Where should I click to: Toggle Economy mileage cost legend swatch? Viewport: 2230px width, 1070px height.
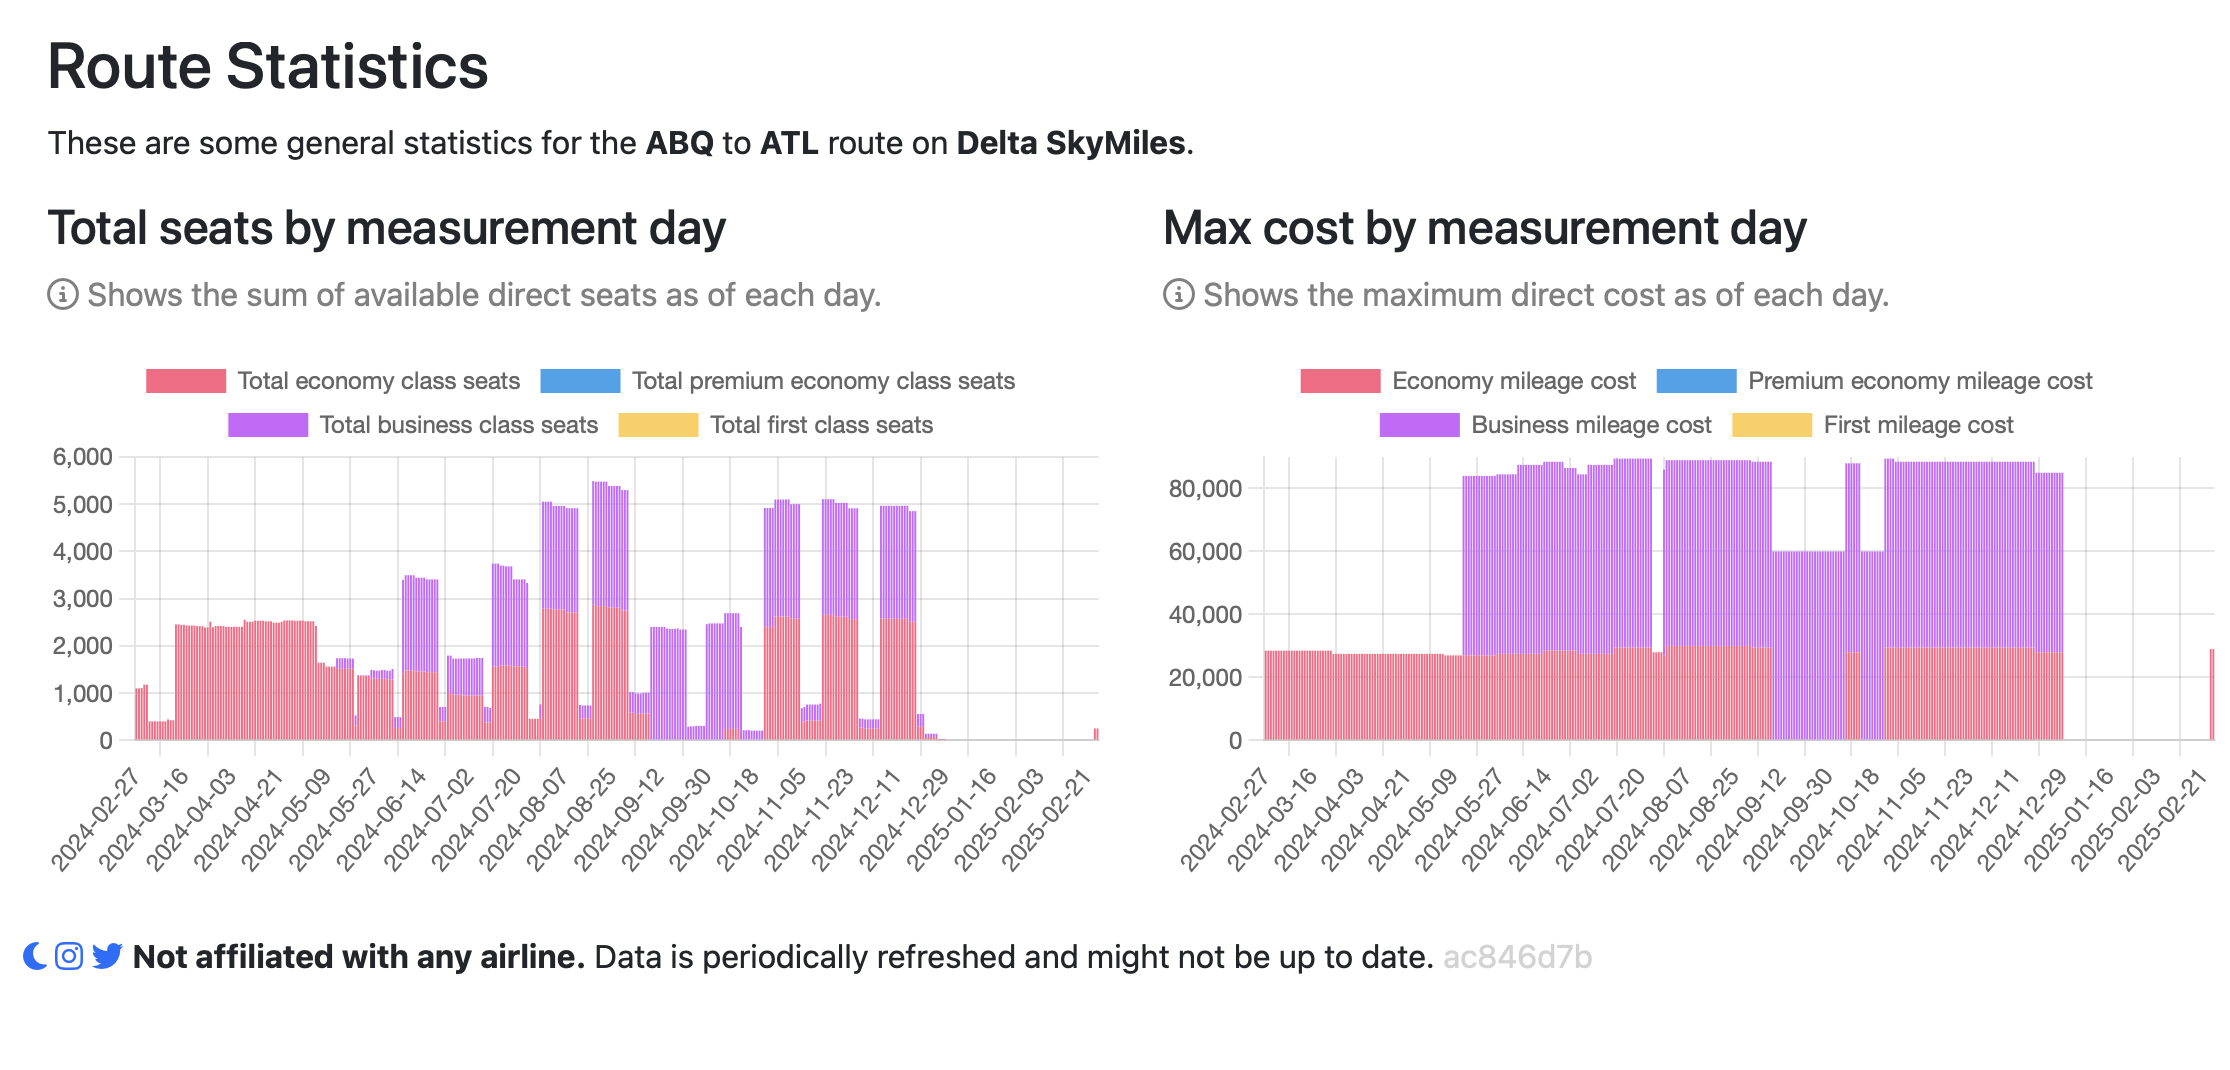tap(1340, 381)
